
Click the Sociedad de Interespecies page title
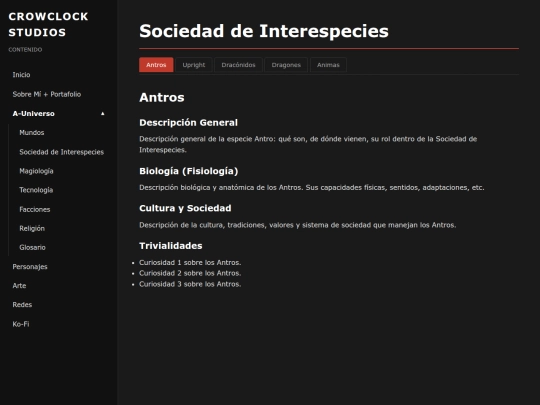[x=264, y=31]
